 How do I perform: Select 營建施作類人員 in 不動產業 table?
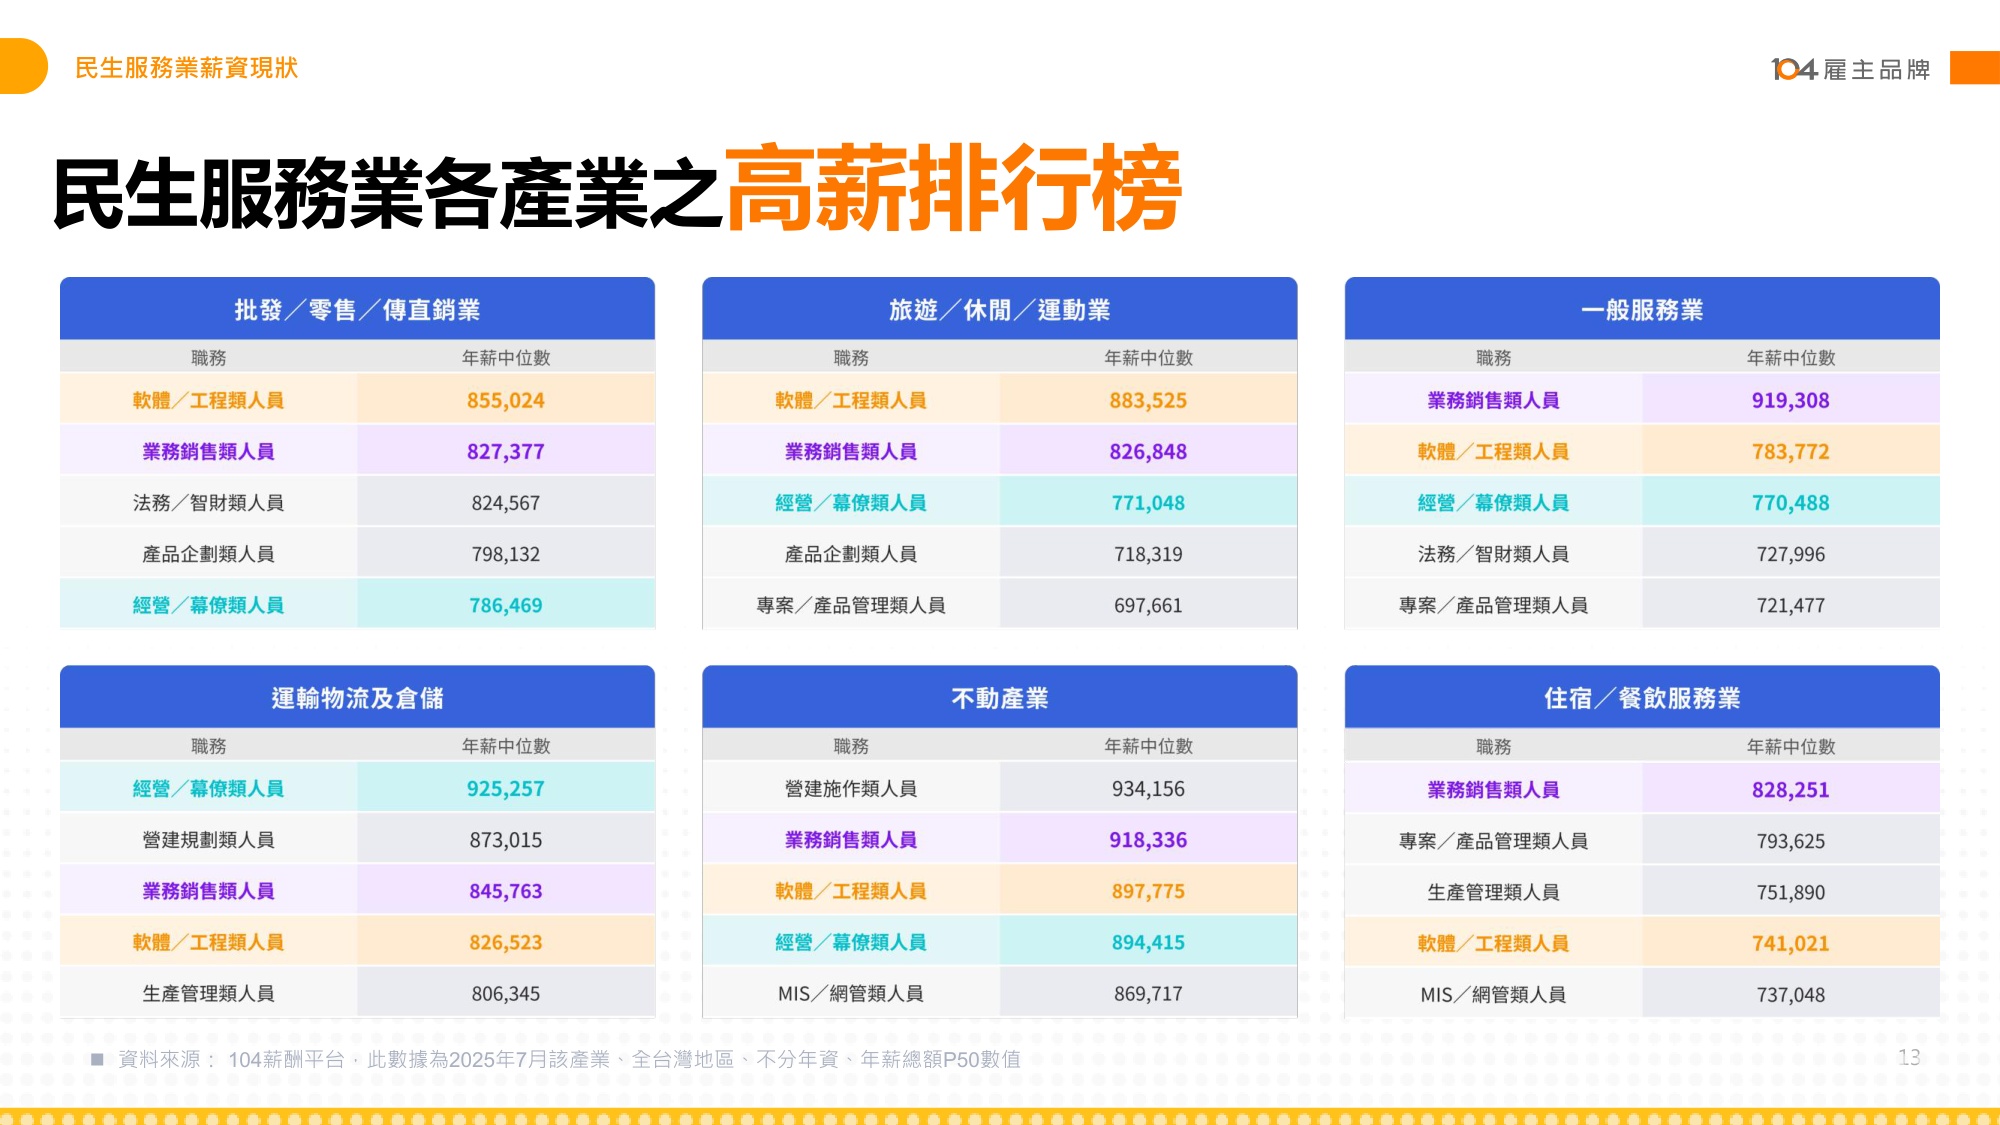[x=851, y=788]
